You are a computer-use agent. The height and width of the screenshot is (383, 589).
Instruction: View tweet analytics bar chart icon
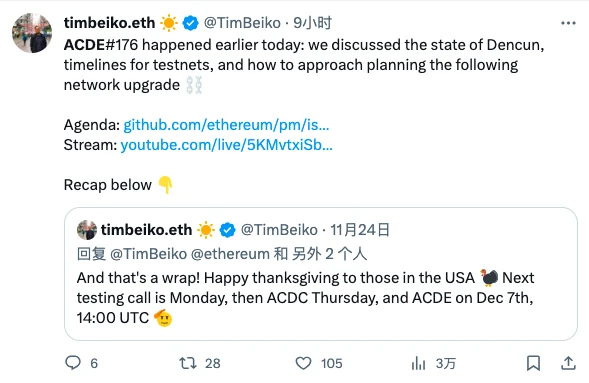click(x=418, y=363)
